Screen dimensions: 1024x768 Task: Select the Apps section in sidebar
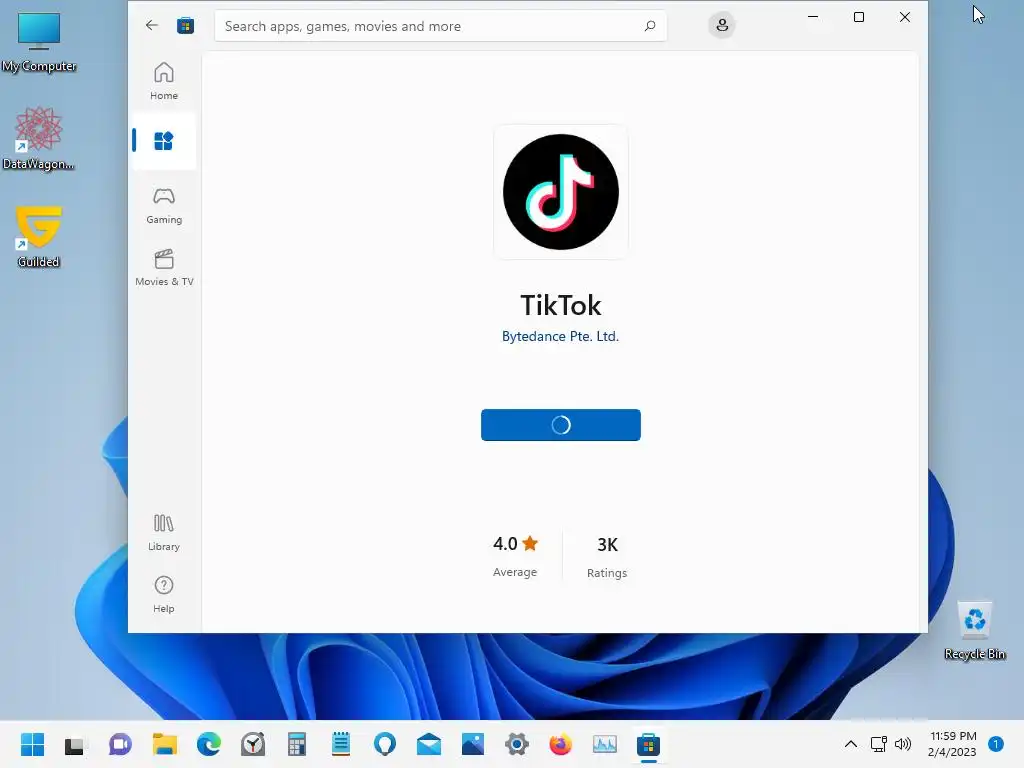pyautogui.click(x=164, y=140)
